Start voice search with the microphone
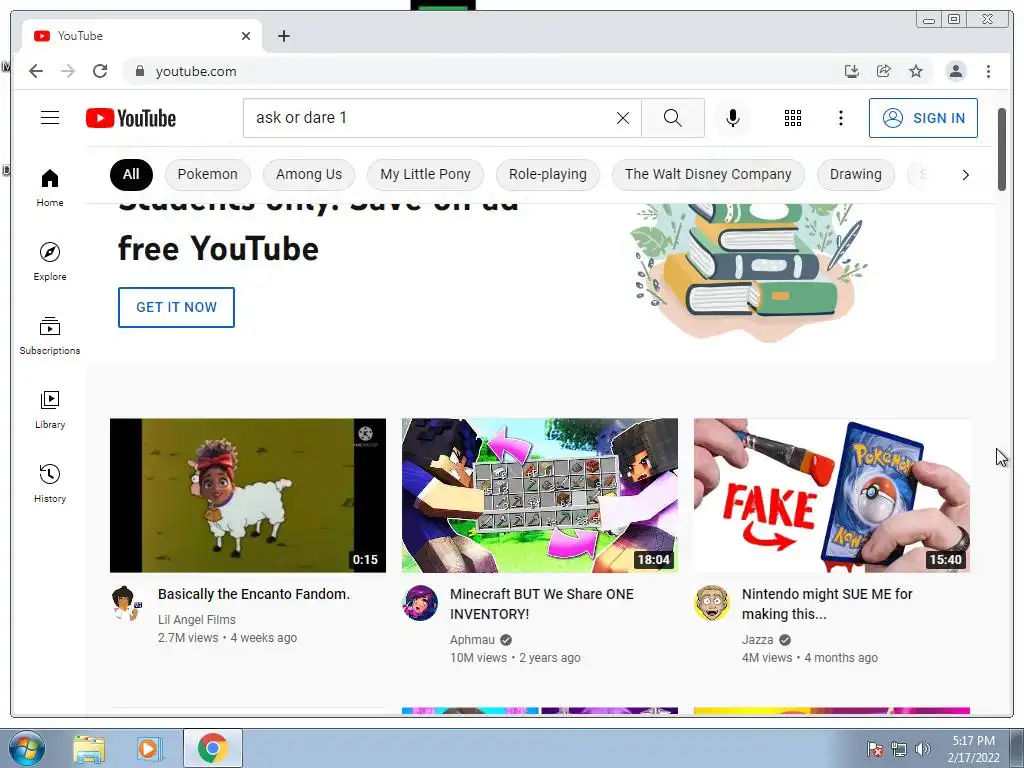Viewport: 1024px width, 768px height. (x=733, y=118)
